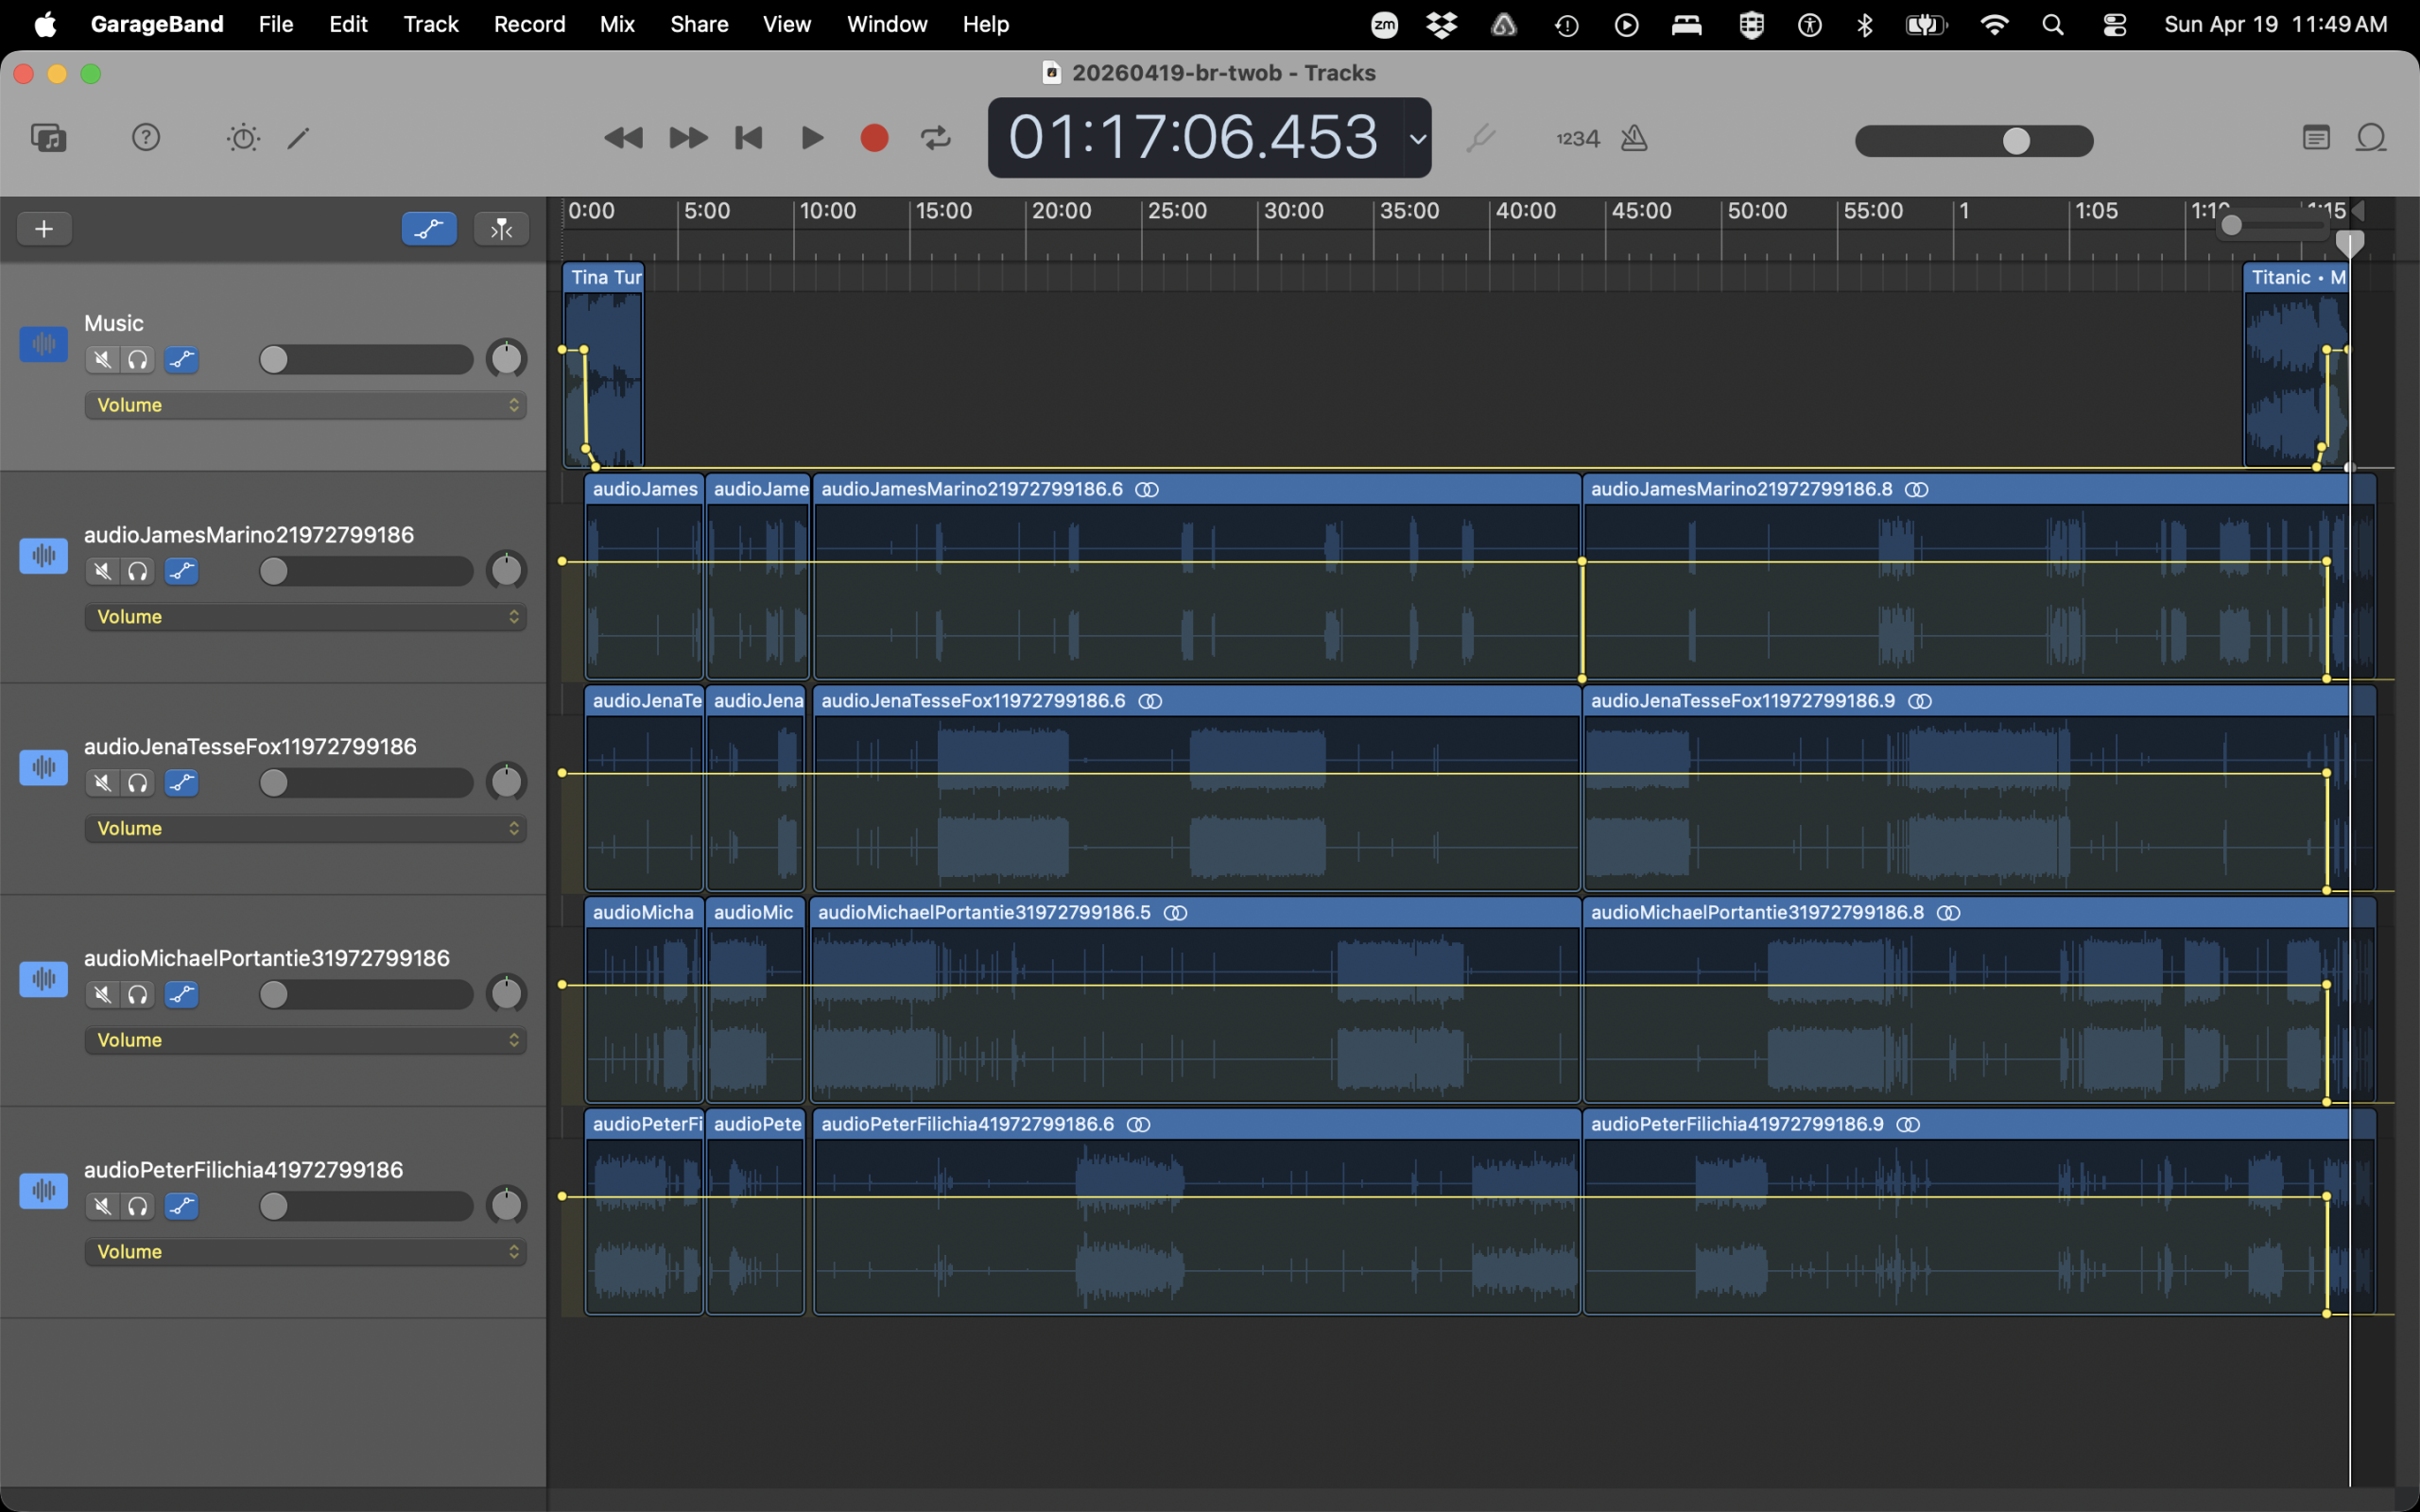This screenshot has width=2420, height=1512.
Task: Mute the Music track
Action: (x=102, y=360)
